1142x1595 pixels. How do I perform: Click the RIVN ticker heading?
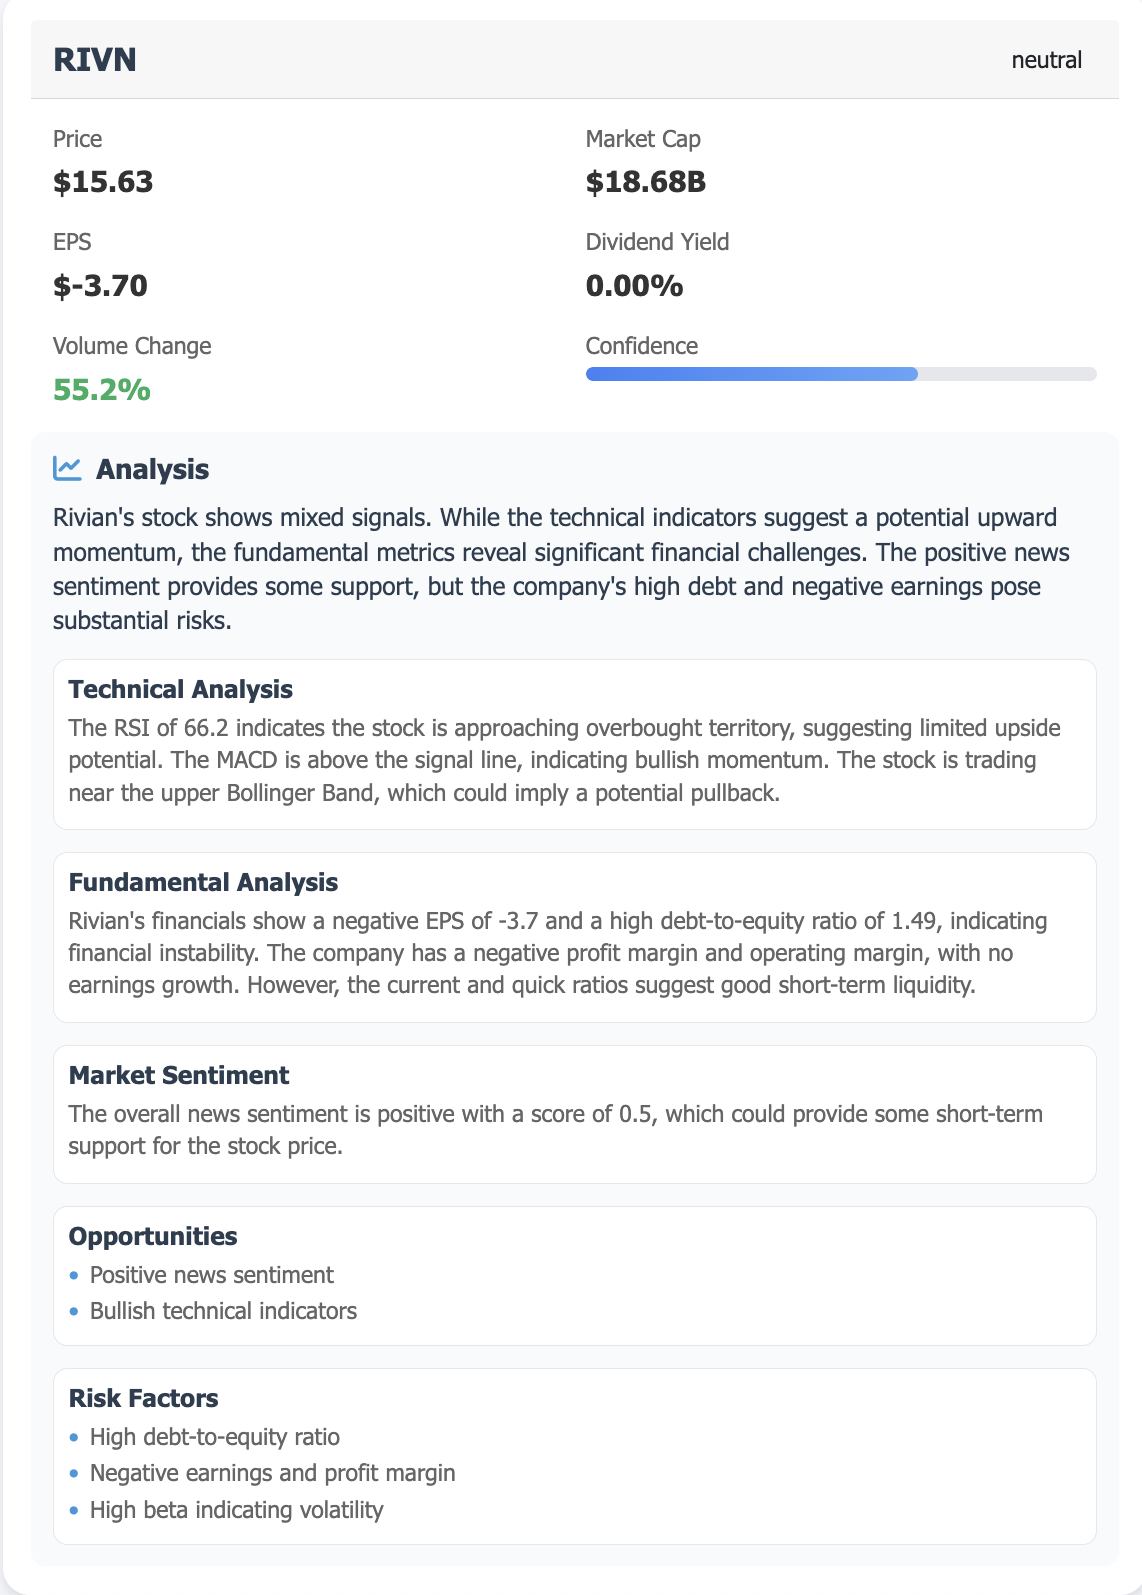[x=95, y=60]
